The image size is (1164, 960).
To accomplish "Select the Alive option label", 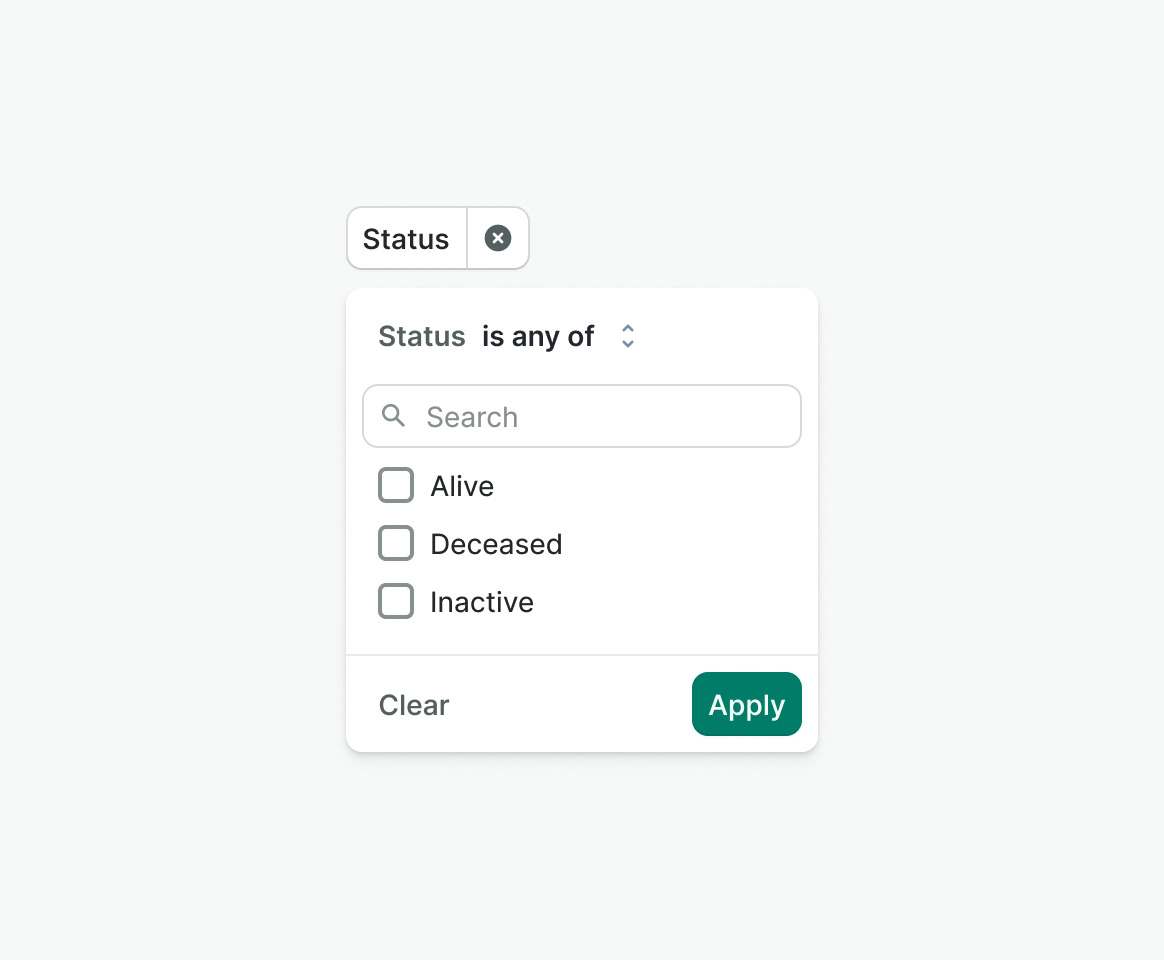I will (x=462, y=486).
